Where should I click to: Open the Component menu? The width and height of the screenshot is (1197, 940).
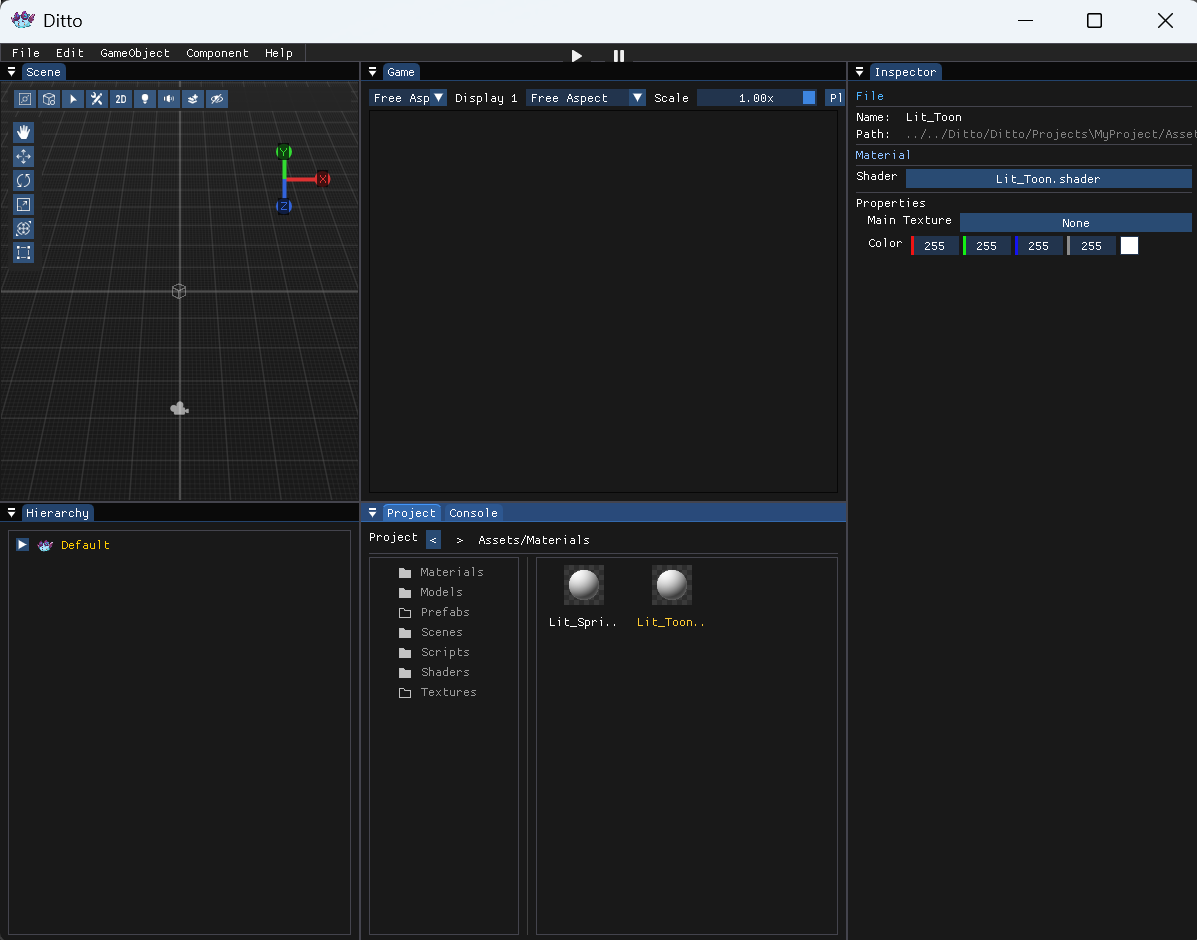[218, 53]
